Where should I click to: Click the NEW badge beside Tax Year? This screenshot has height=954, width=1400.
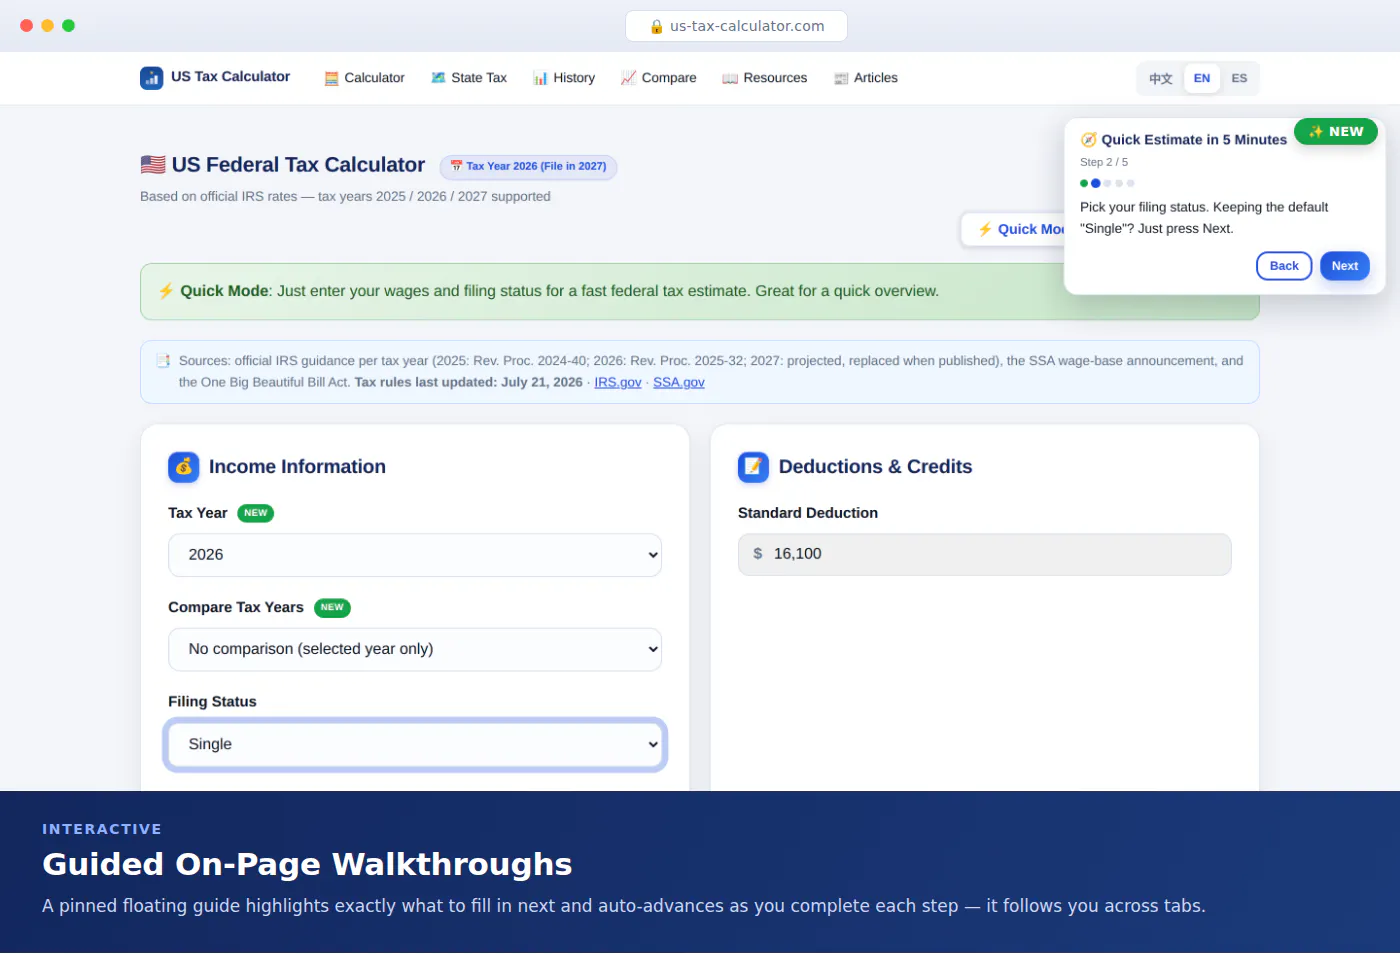point(256,514)
